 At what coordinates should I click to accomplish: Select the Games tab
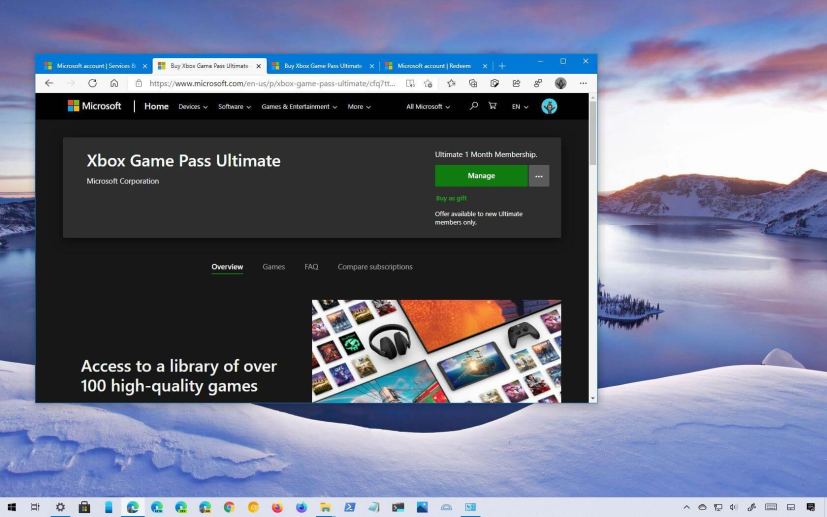coord(274,267)
